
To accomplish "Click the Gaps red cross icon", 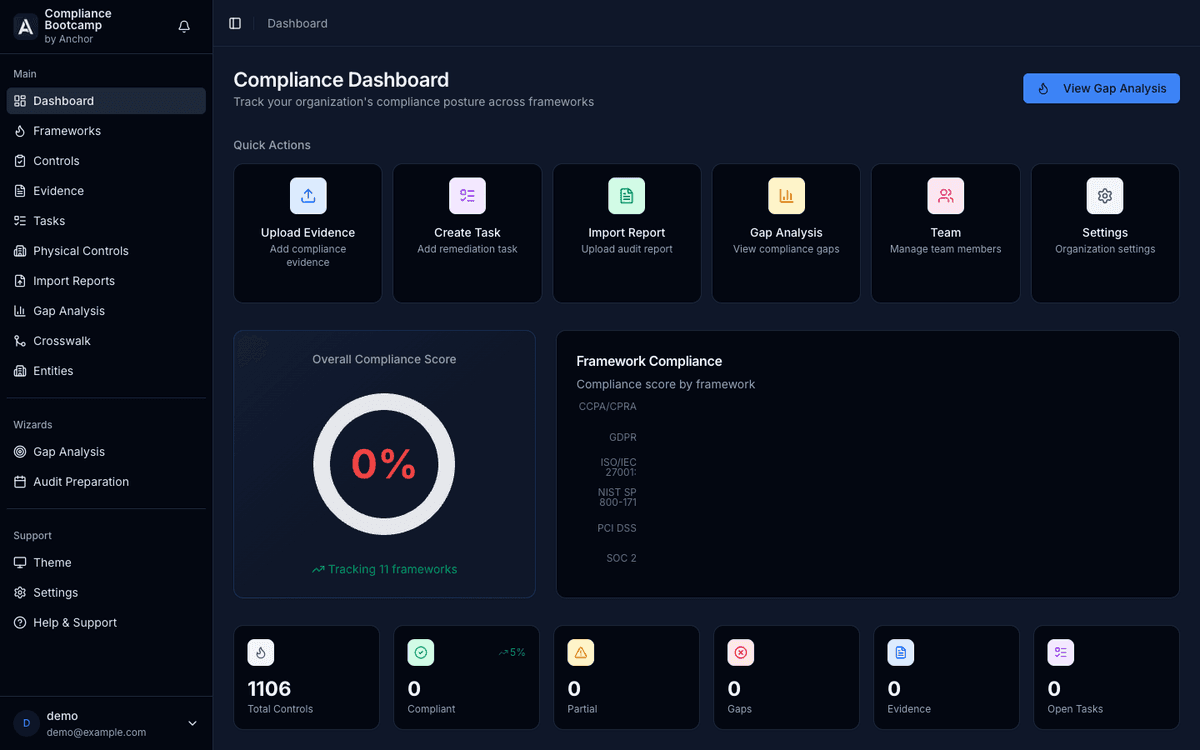I will (x=741, y=653).
